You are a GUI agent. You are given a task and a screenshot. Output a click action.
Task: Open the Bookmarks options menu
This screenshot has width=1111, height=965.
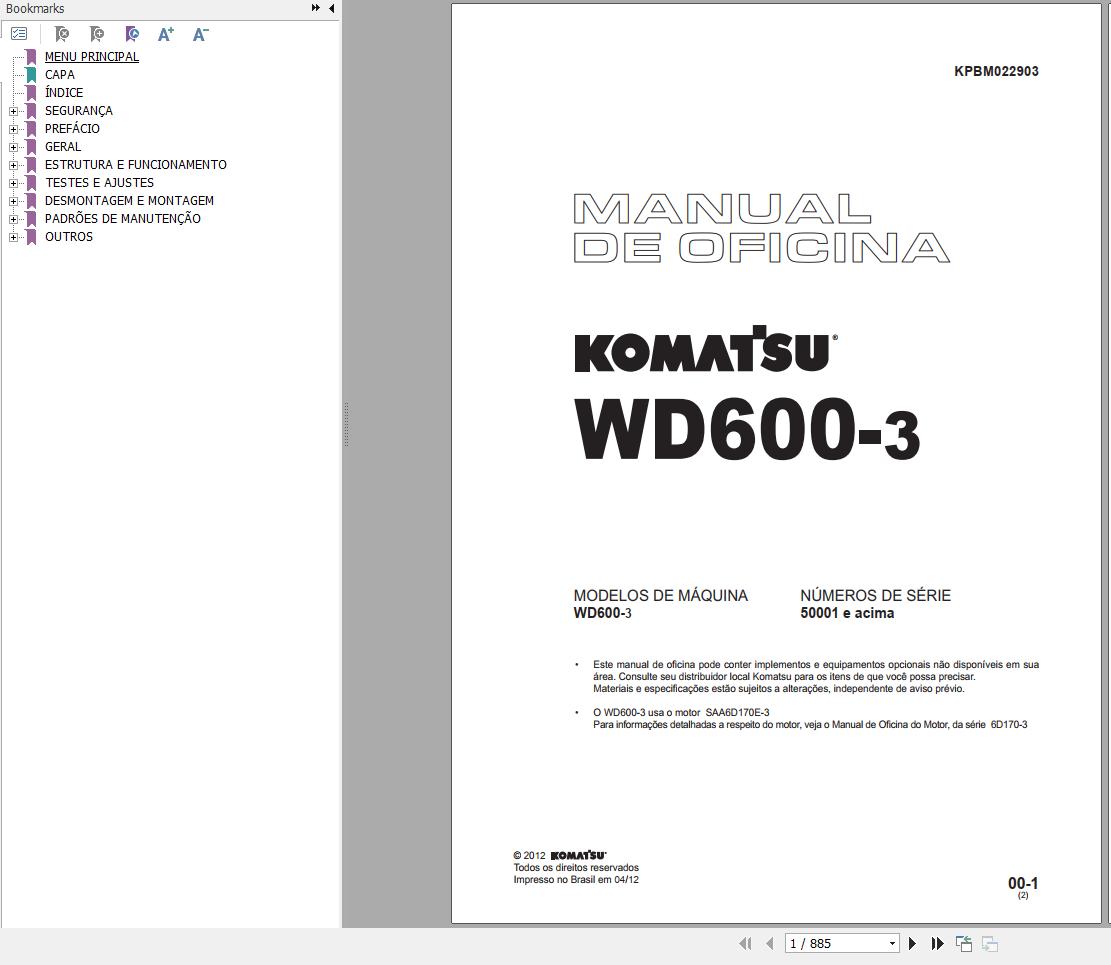(x=18, y=33)
